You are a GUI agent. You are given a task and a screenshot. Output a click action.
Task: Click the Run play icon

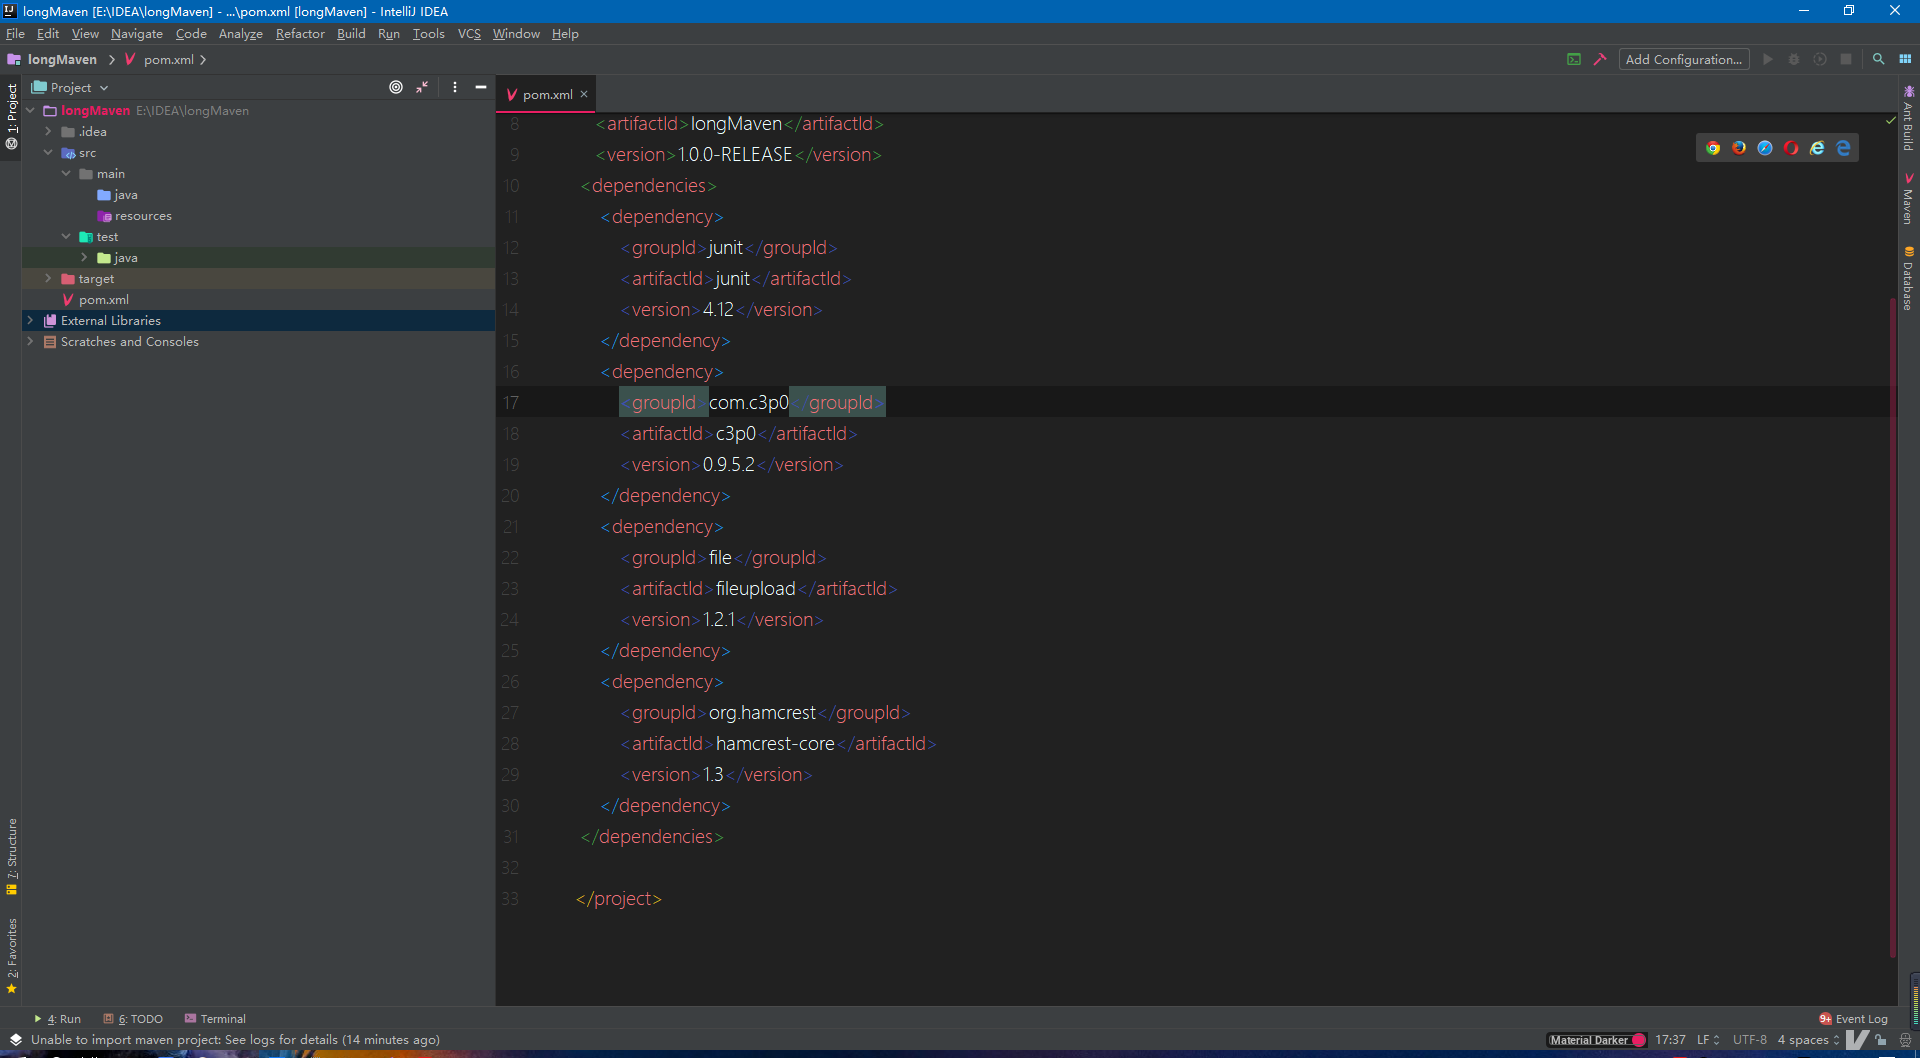click(x=1768, y=60)
